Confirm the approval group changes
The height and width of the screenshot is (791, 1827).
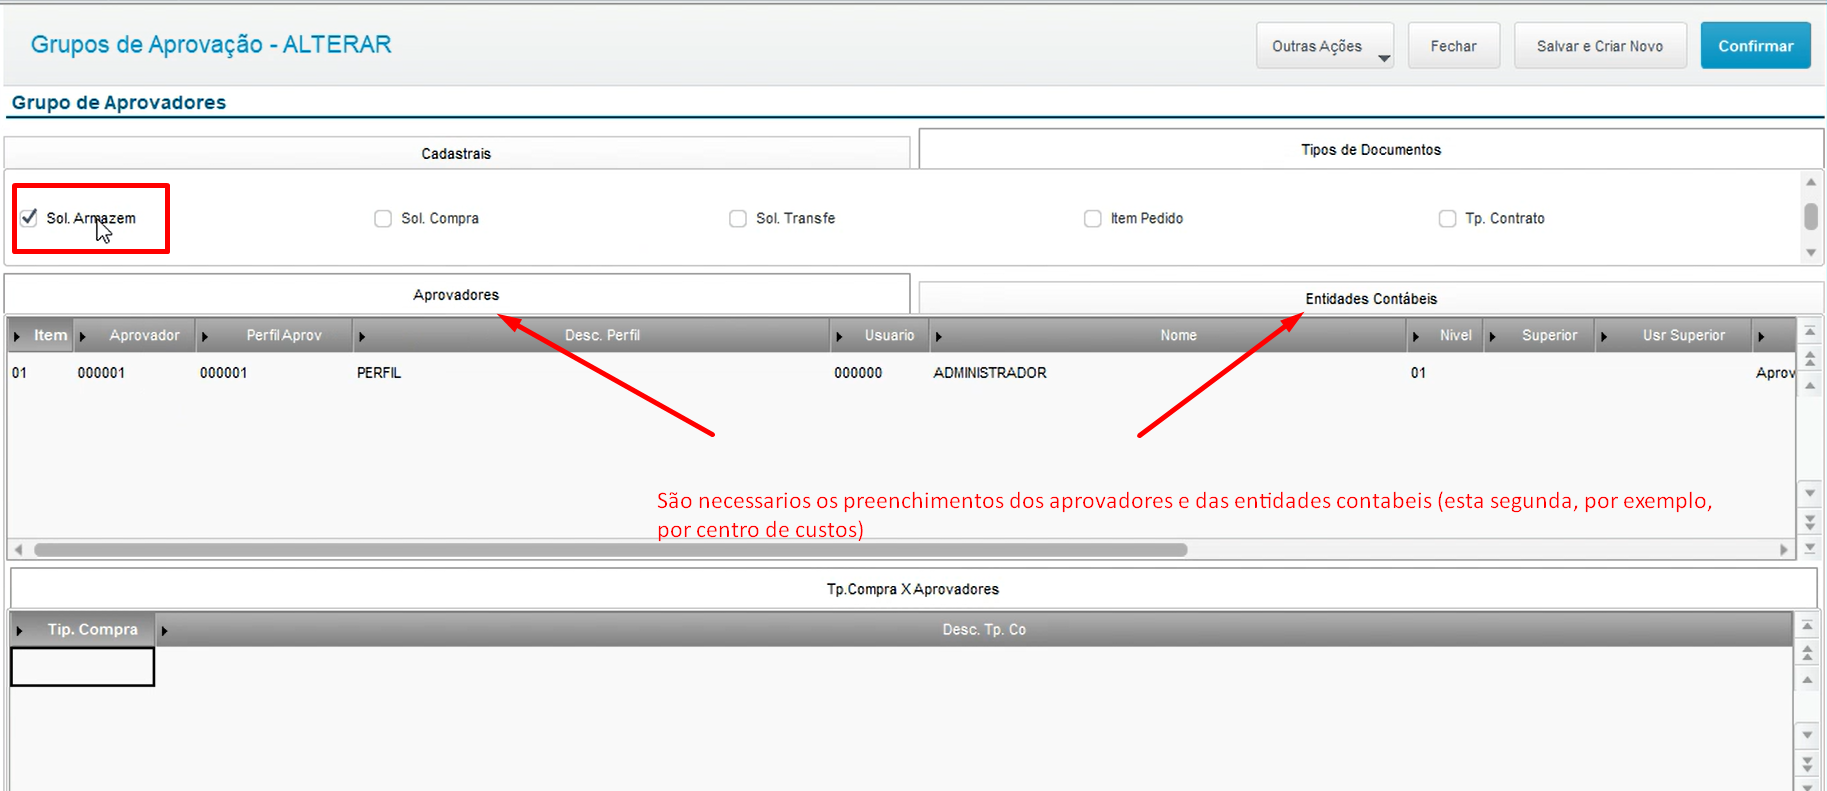(x=1756, y=46)
